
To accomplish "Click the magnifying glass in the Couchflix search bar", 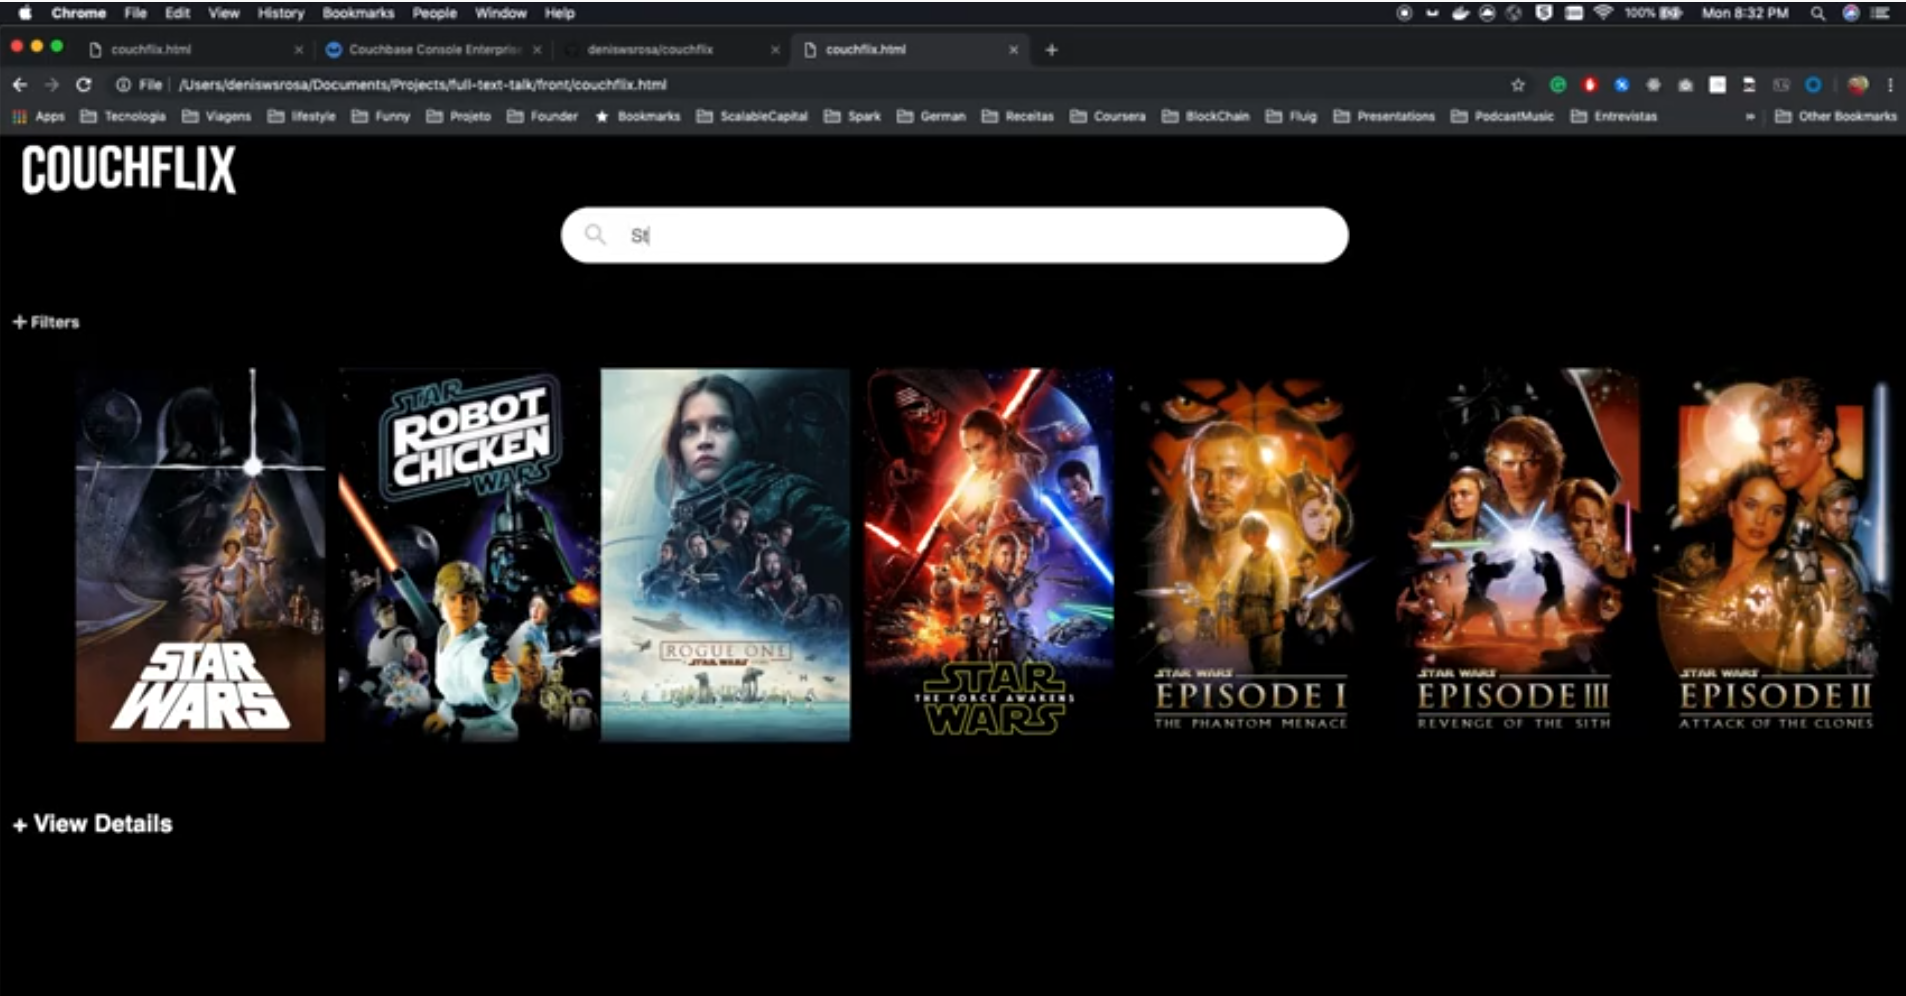I will tap(596, 234).
